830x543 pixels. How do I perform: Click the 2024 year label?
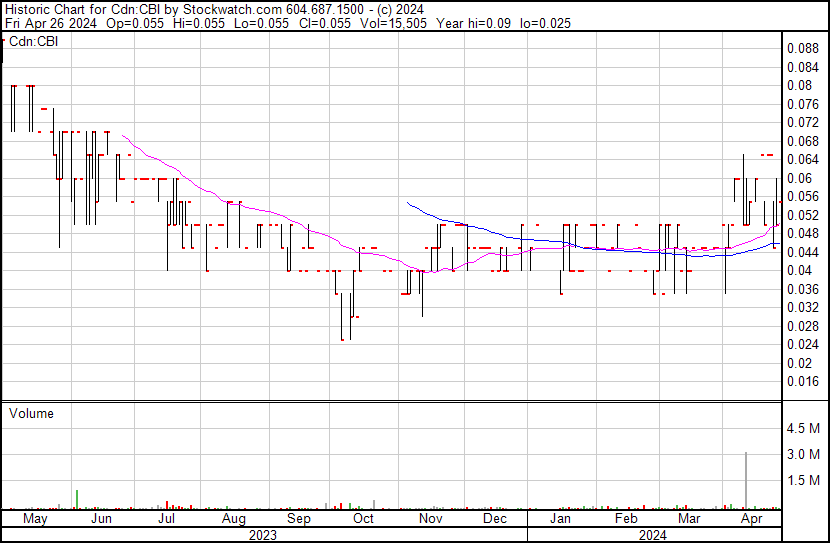[654, 535]
